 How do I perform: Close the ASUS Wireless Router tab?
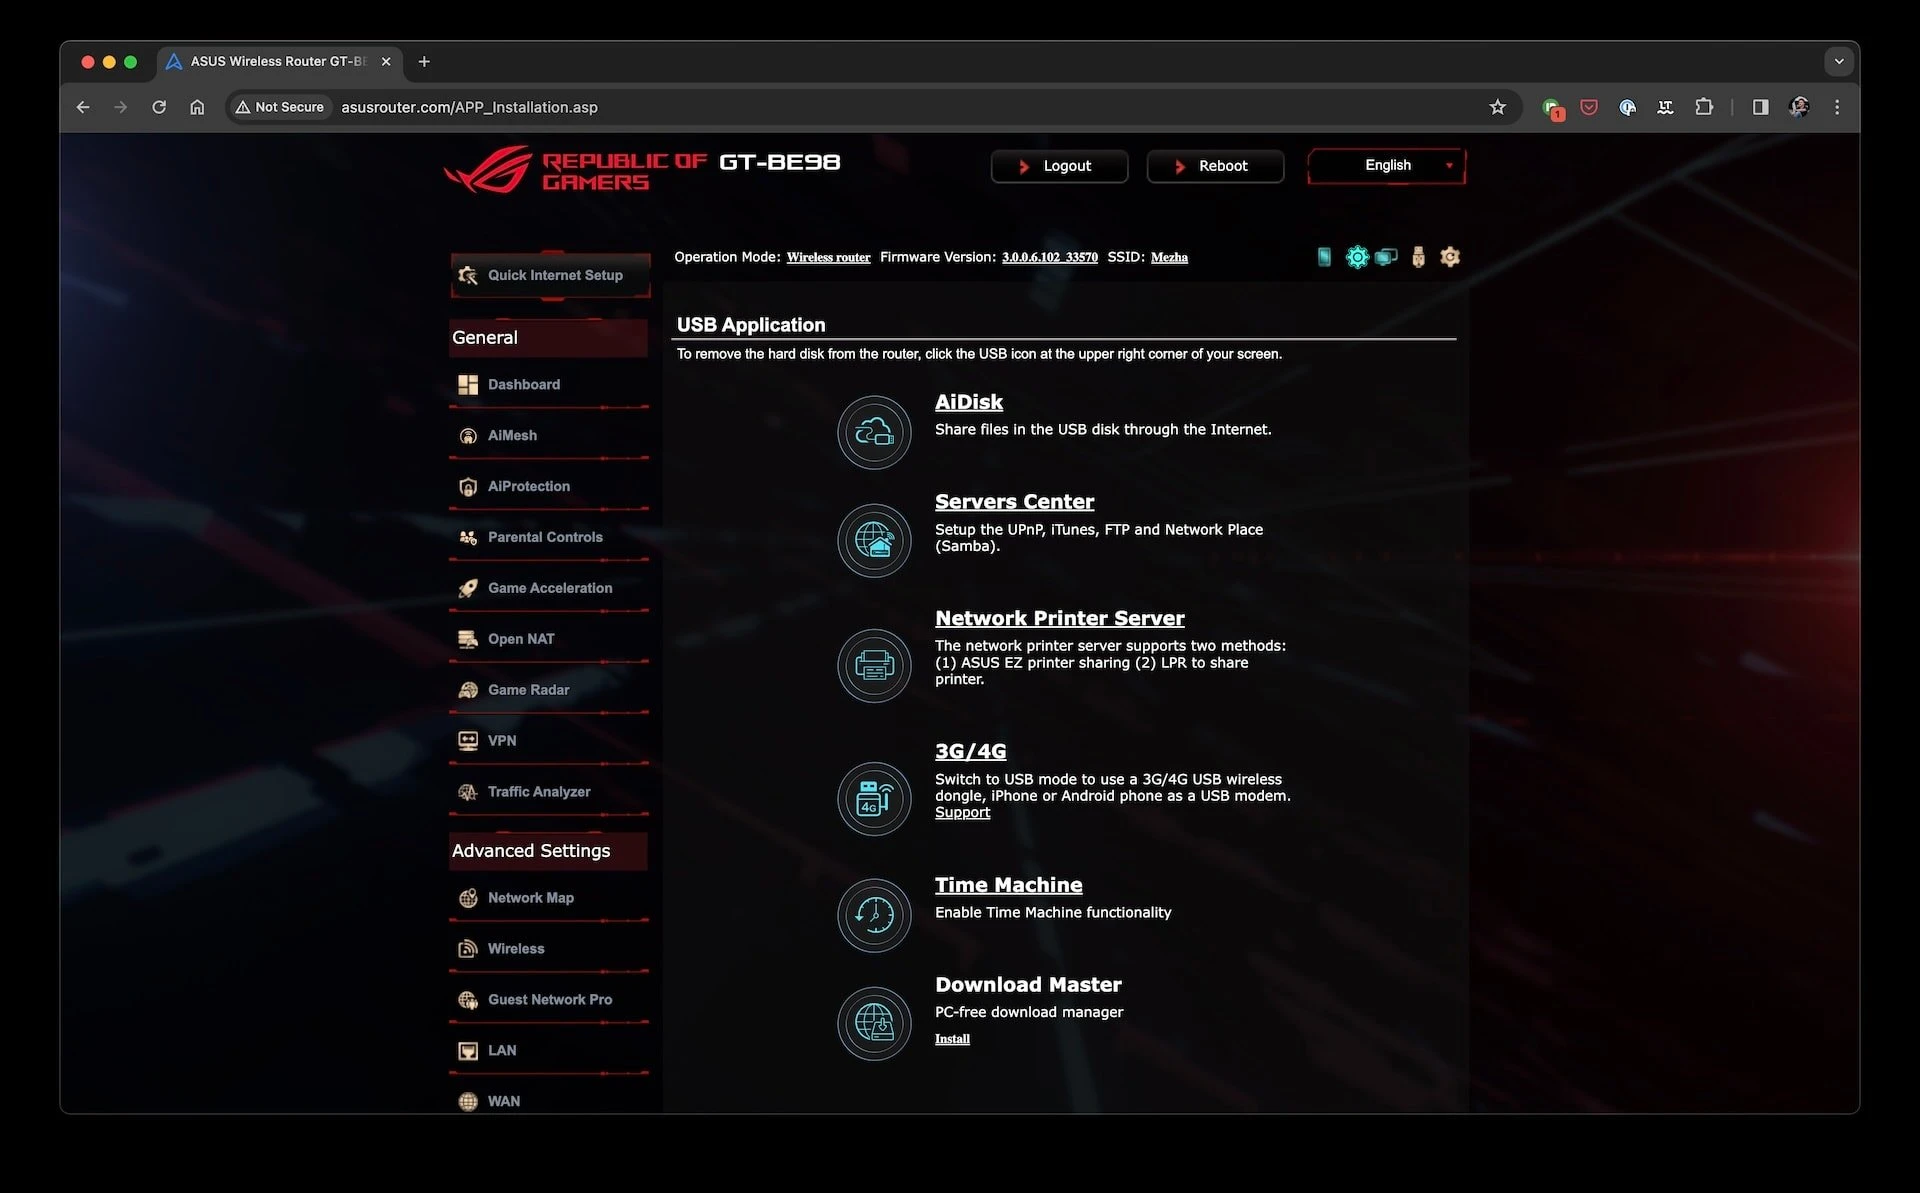click(x=386, y=61)
